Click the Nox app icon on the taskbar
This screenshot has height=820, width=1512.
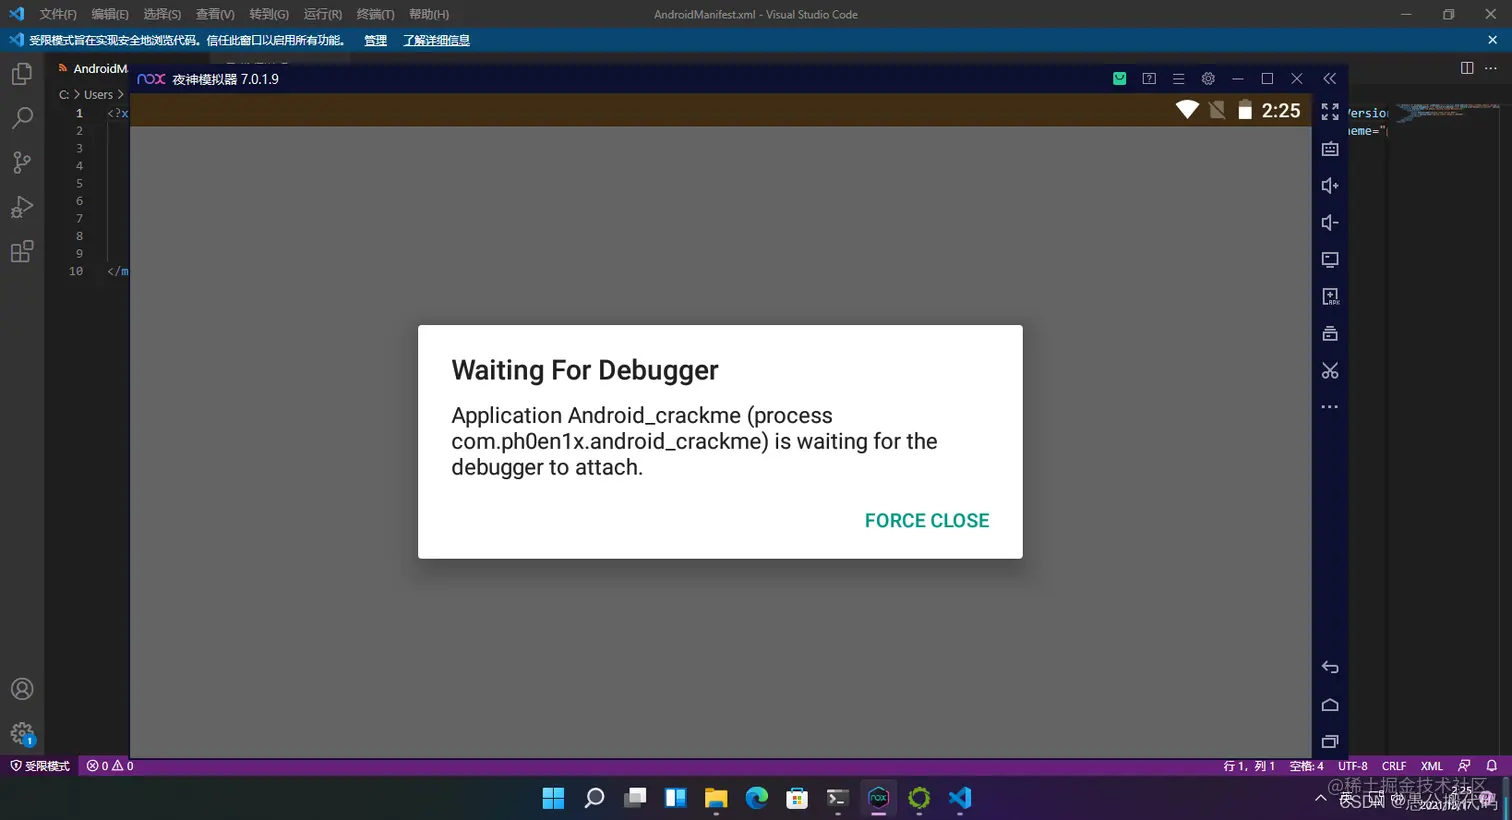[x=878, y=798]
